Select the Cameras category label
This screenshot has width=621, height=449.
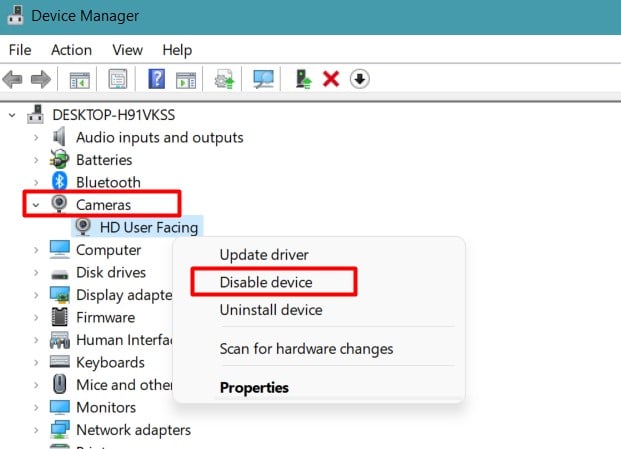(x=103, y=205)
